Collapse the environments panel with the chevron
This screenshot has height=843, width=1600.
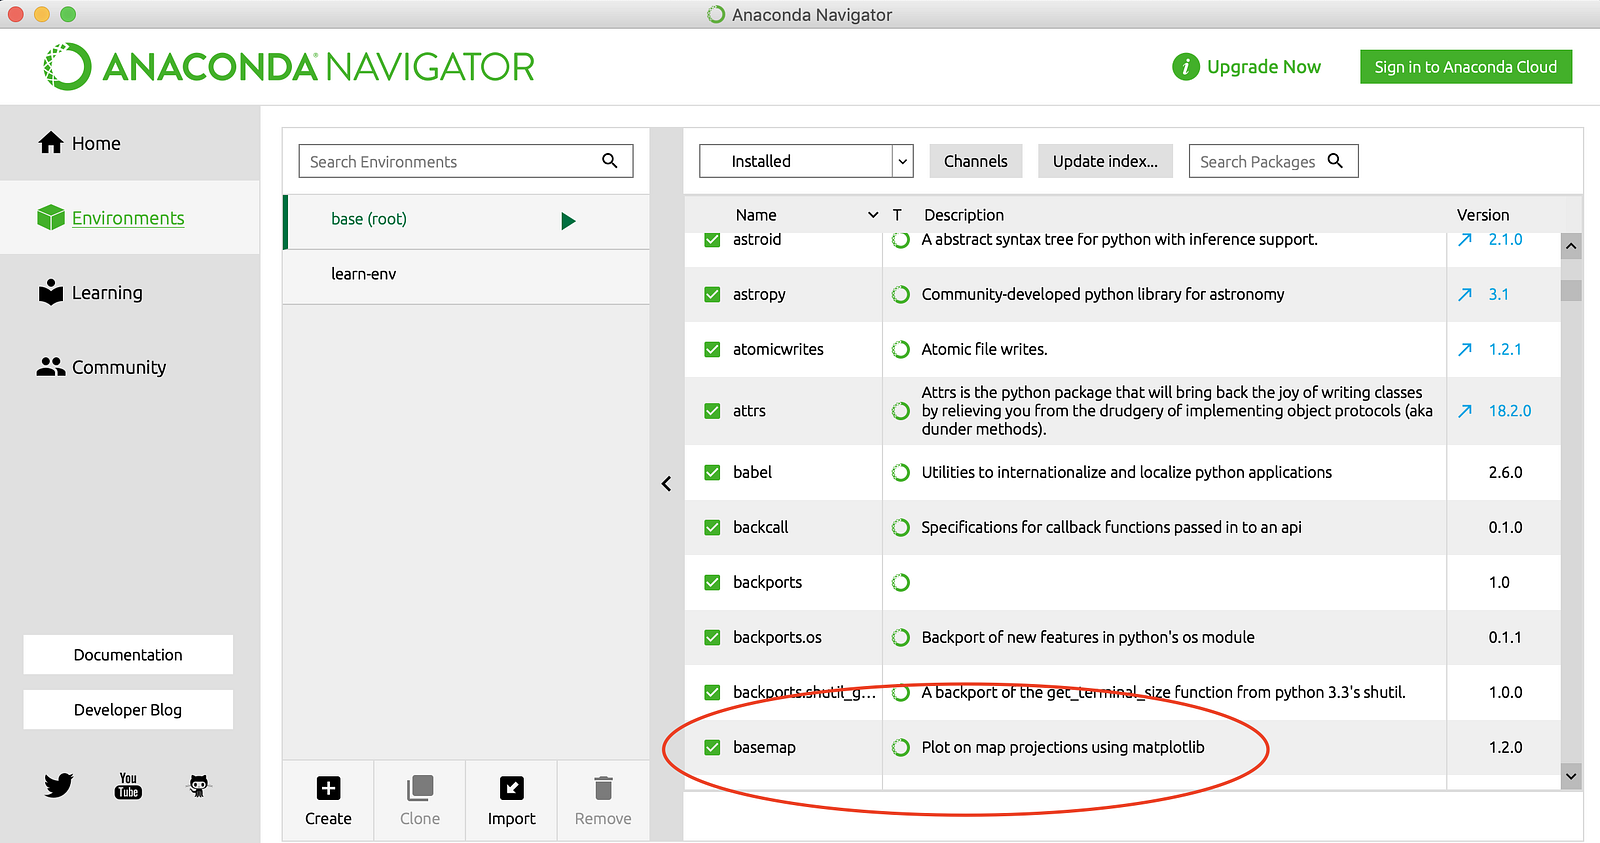(666, 484)
